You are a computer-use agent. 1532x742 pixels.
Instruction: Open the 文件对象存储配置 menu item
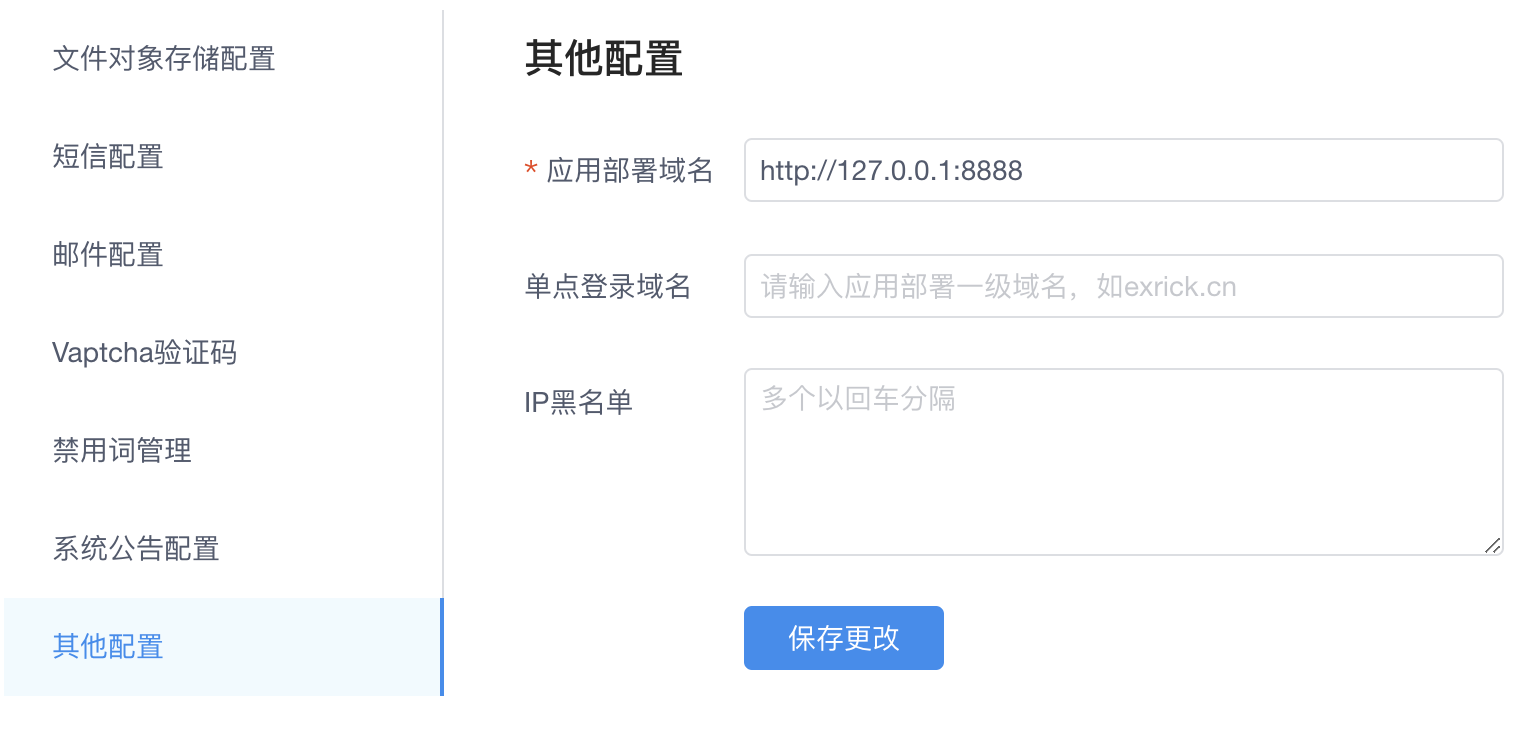tap(222, 59)
